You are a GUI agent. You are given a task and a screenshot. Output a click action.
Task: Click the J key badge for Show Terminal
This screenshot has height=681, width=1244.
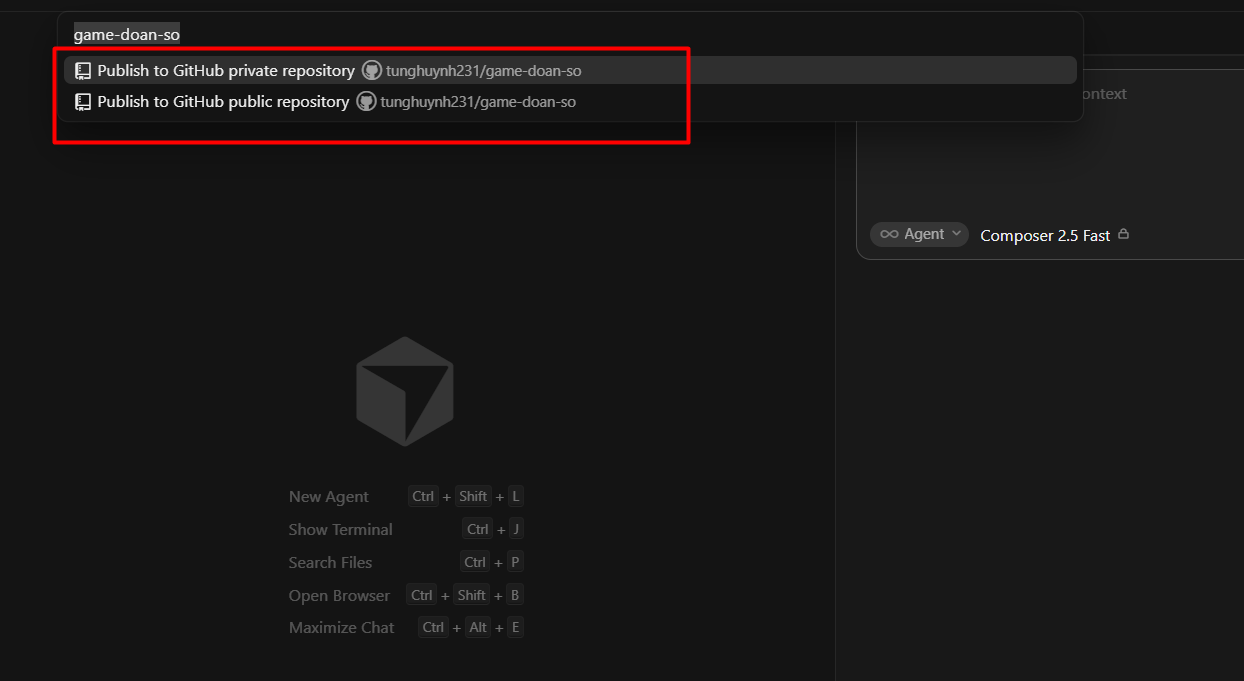click(515, 529)
